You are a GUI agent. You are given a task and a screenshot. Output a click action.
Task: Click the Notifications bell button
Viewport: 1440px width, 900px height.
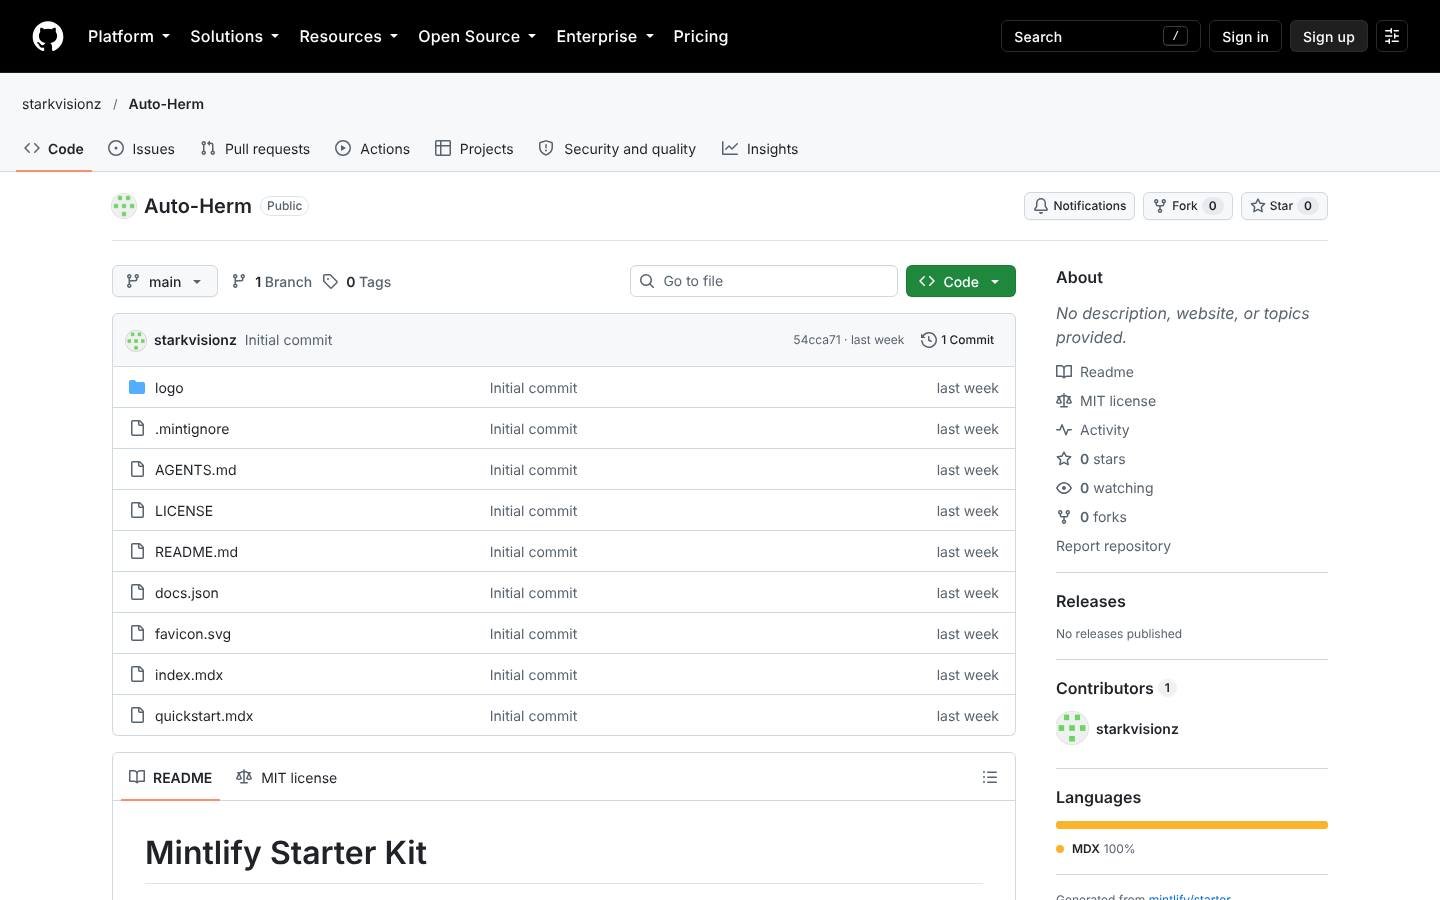tap(1079, 206)
